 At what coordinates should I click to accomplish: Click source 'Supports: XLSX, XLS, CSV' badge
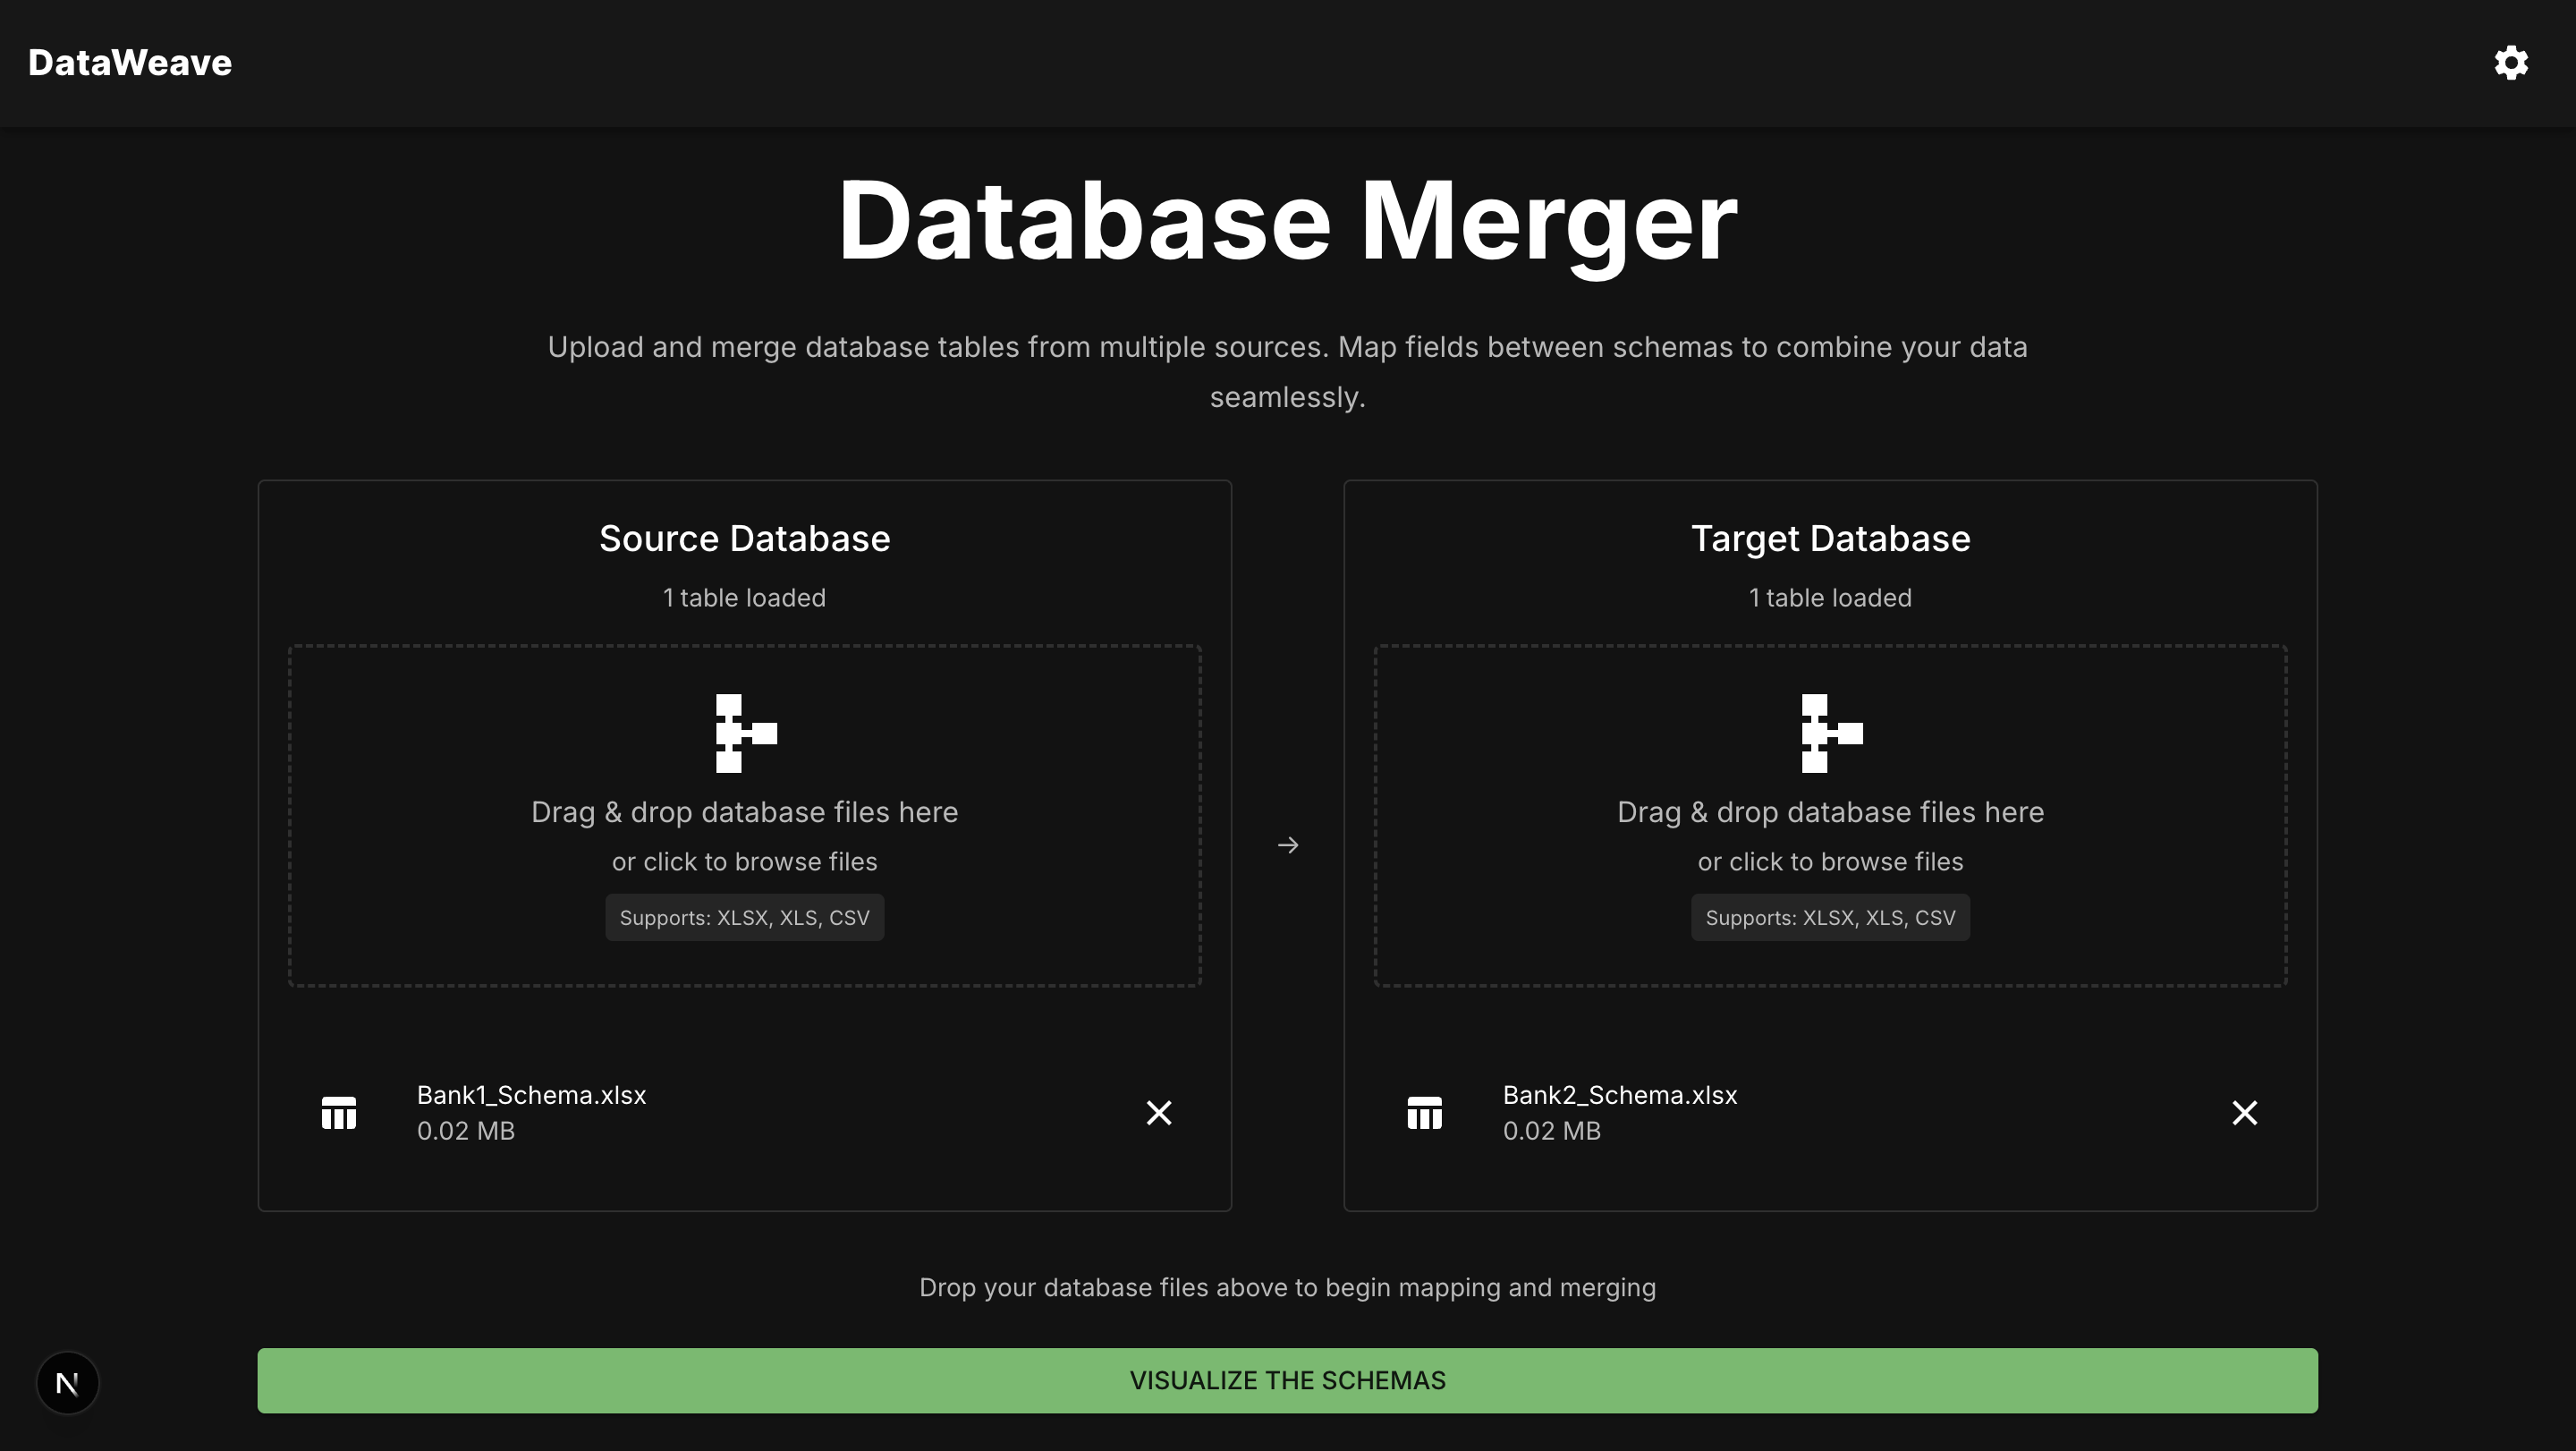point(745,917)
